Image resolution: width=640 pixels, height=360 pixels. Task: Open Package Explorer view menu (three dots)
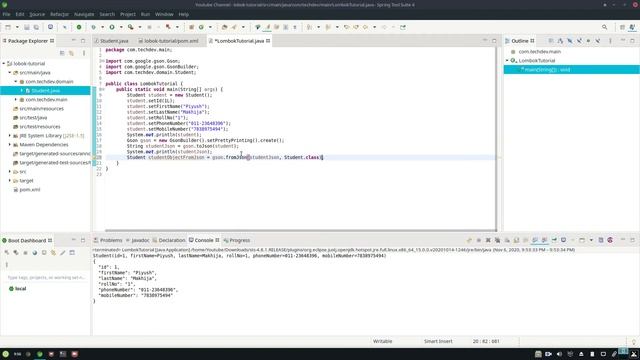tap(84, 53)
